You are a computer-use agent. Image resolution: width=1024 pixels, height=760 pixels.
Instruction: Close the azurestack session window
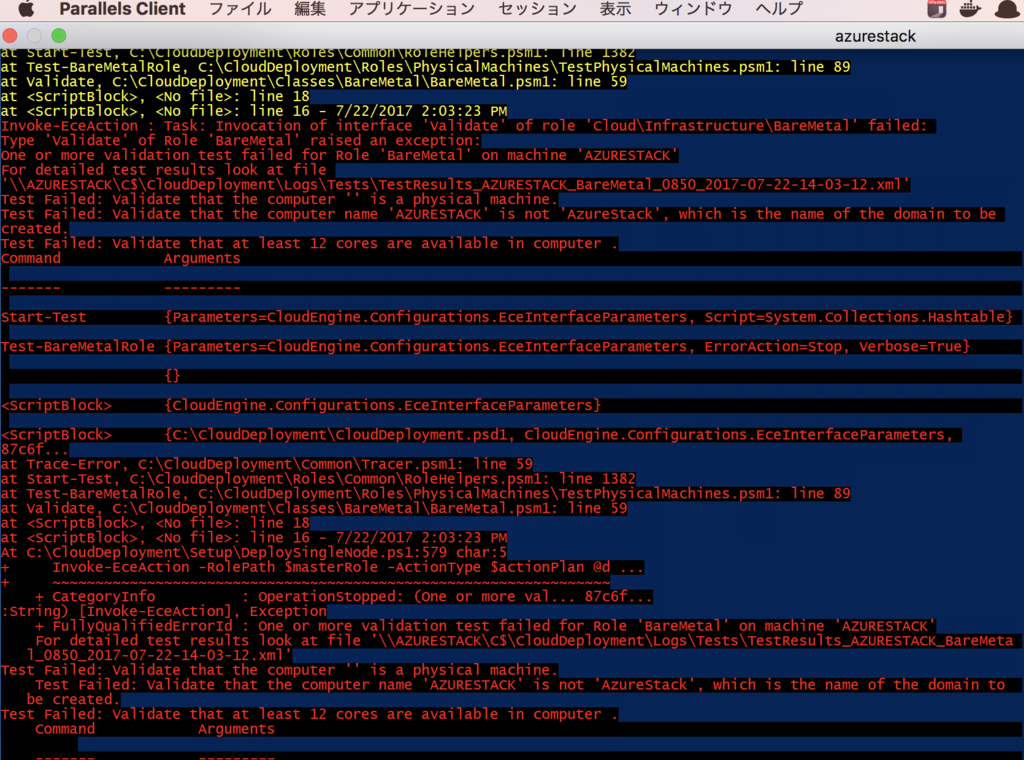[14, 36]
